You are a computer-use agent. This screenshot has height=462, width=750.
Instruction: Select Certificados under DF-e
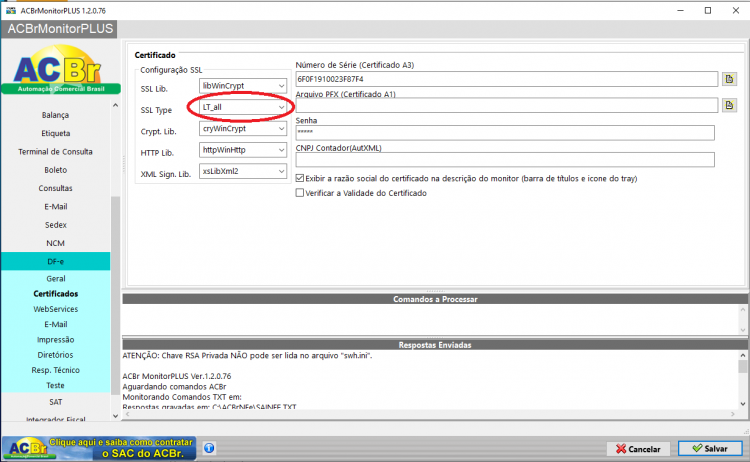[55, 294]
